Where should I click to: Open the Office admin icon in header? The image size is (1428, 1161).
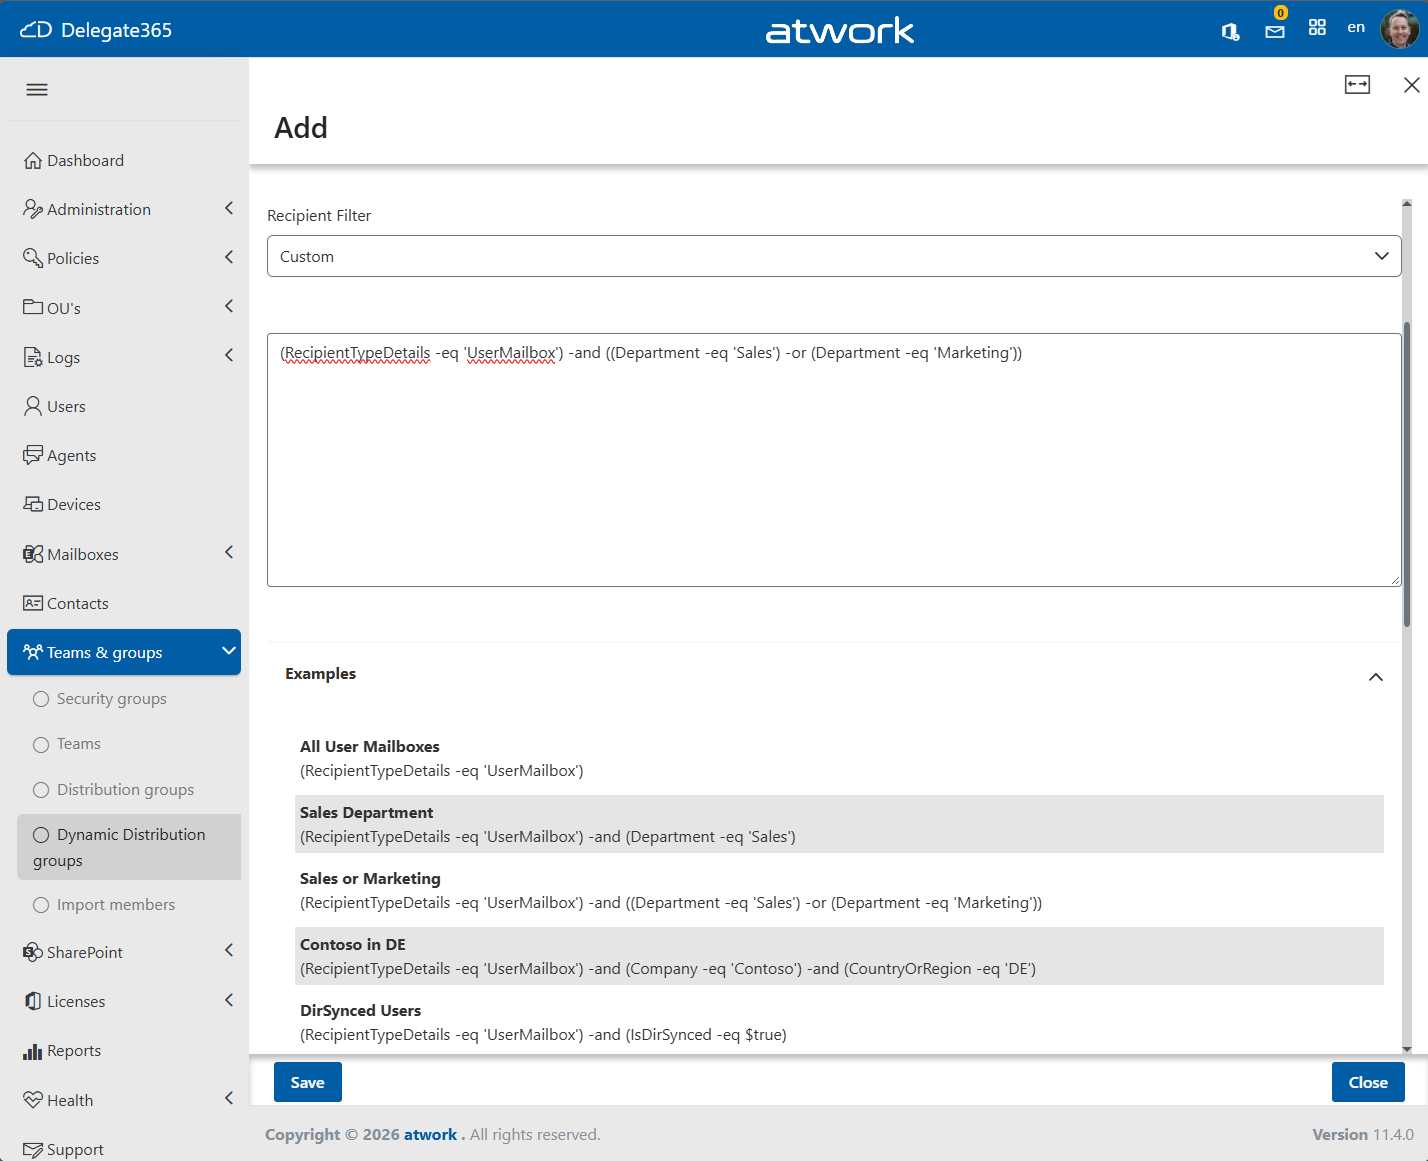(x=1231, y=31)
